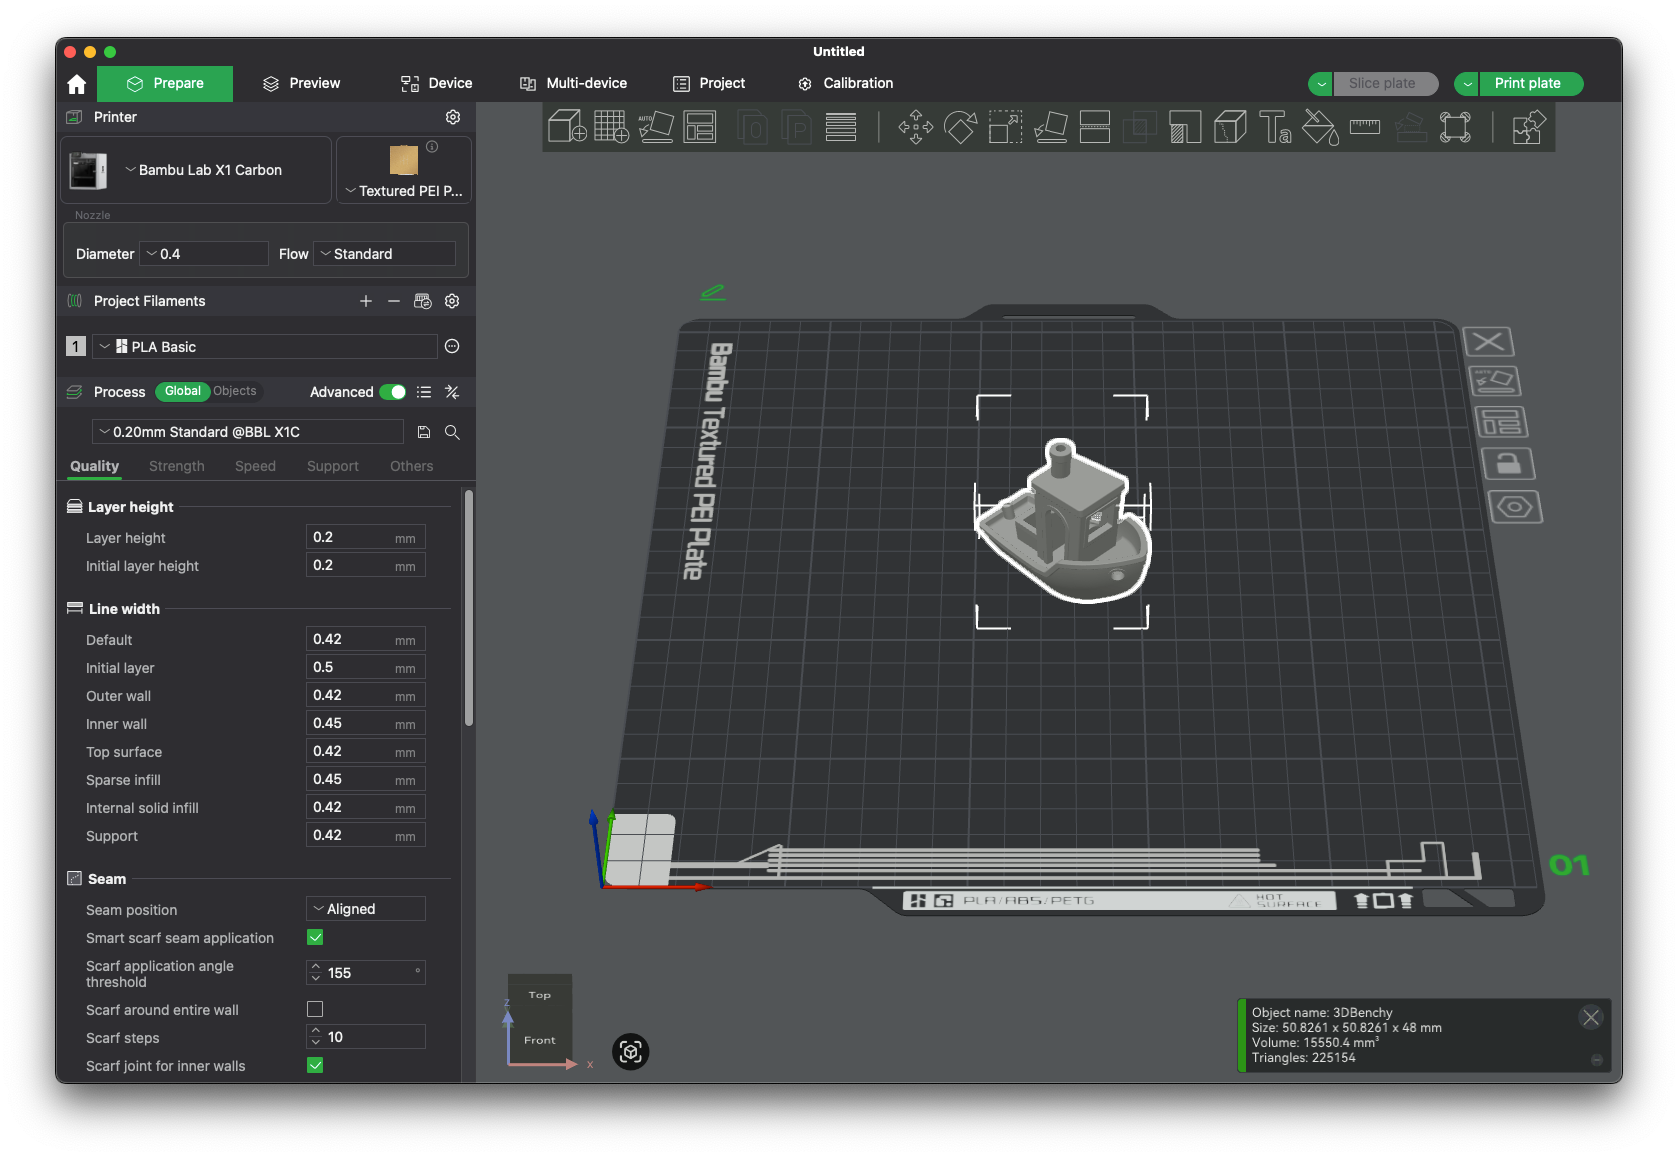The height and width of the screenshot is (1157, 1678).
Task: Click the Add plate grid icon
Action: pos(611,127)
